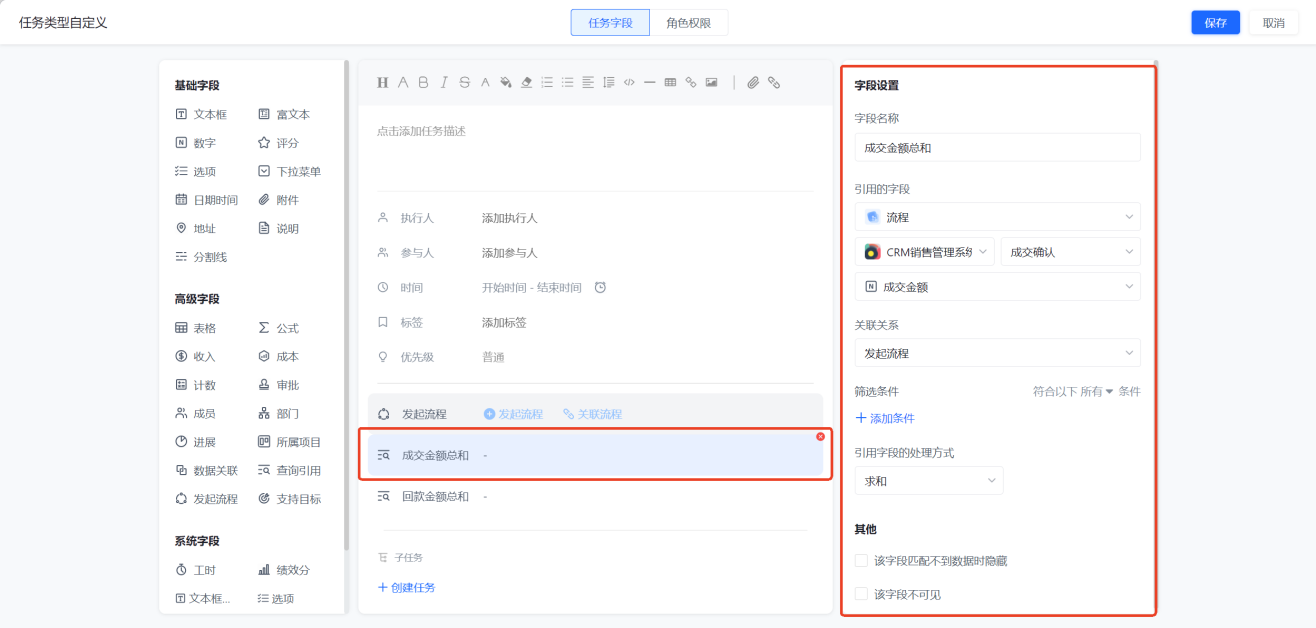
Task: Click the 普通 priority value
Action: click(x=493, y=358)
